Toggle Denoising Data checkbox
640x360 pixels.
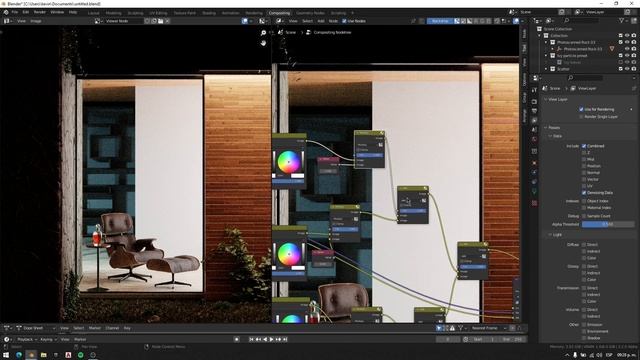(x=584, y=193)
